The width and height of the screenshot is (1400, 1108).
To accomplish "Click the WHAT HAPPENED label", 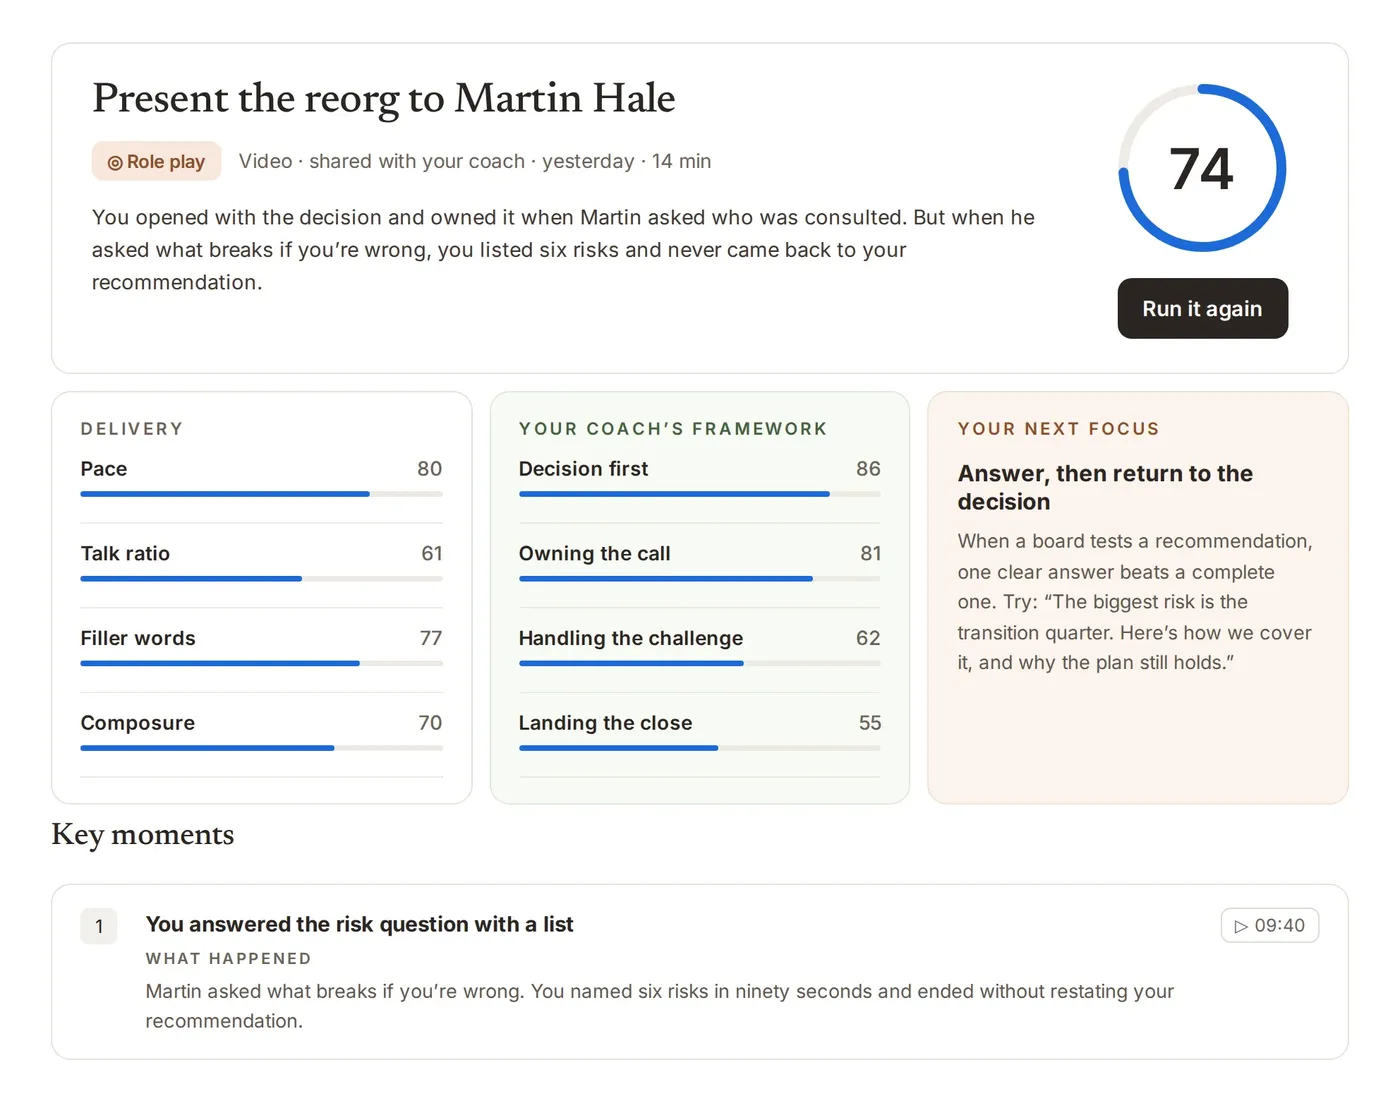I will tap(228, 958).
